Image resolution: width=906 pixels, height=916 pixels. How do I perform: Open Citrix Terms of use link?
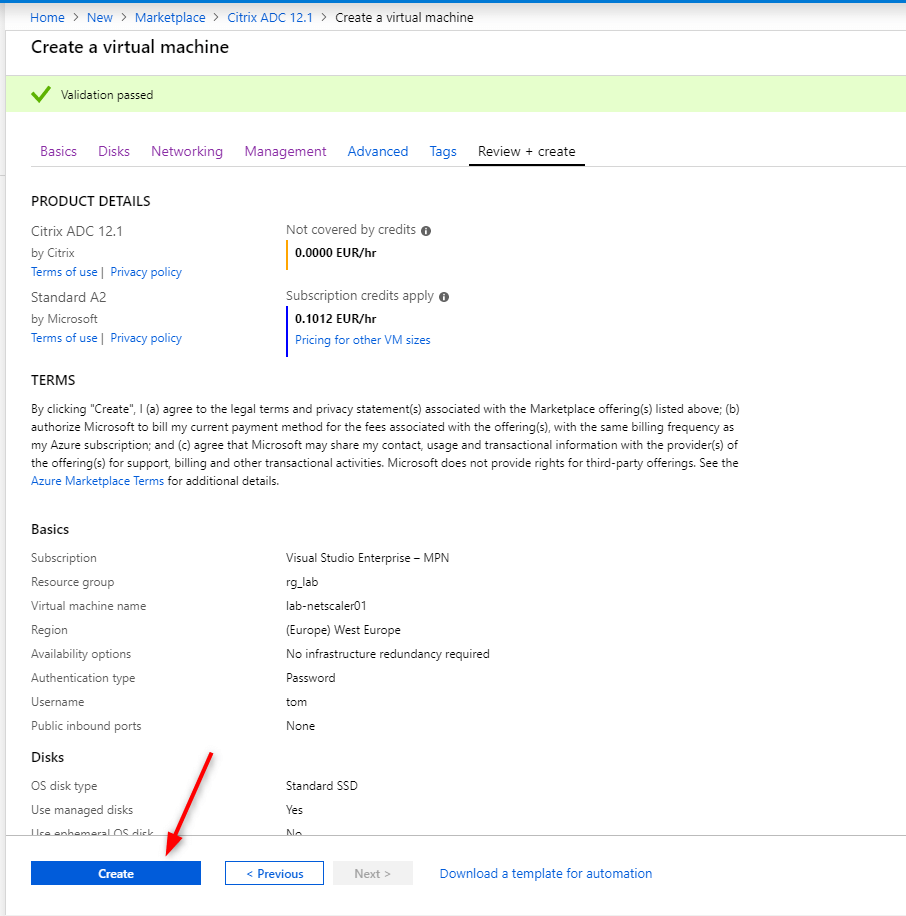(x=64, y=272)
